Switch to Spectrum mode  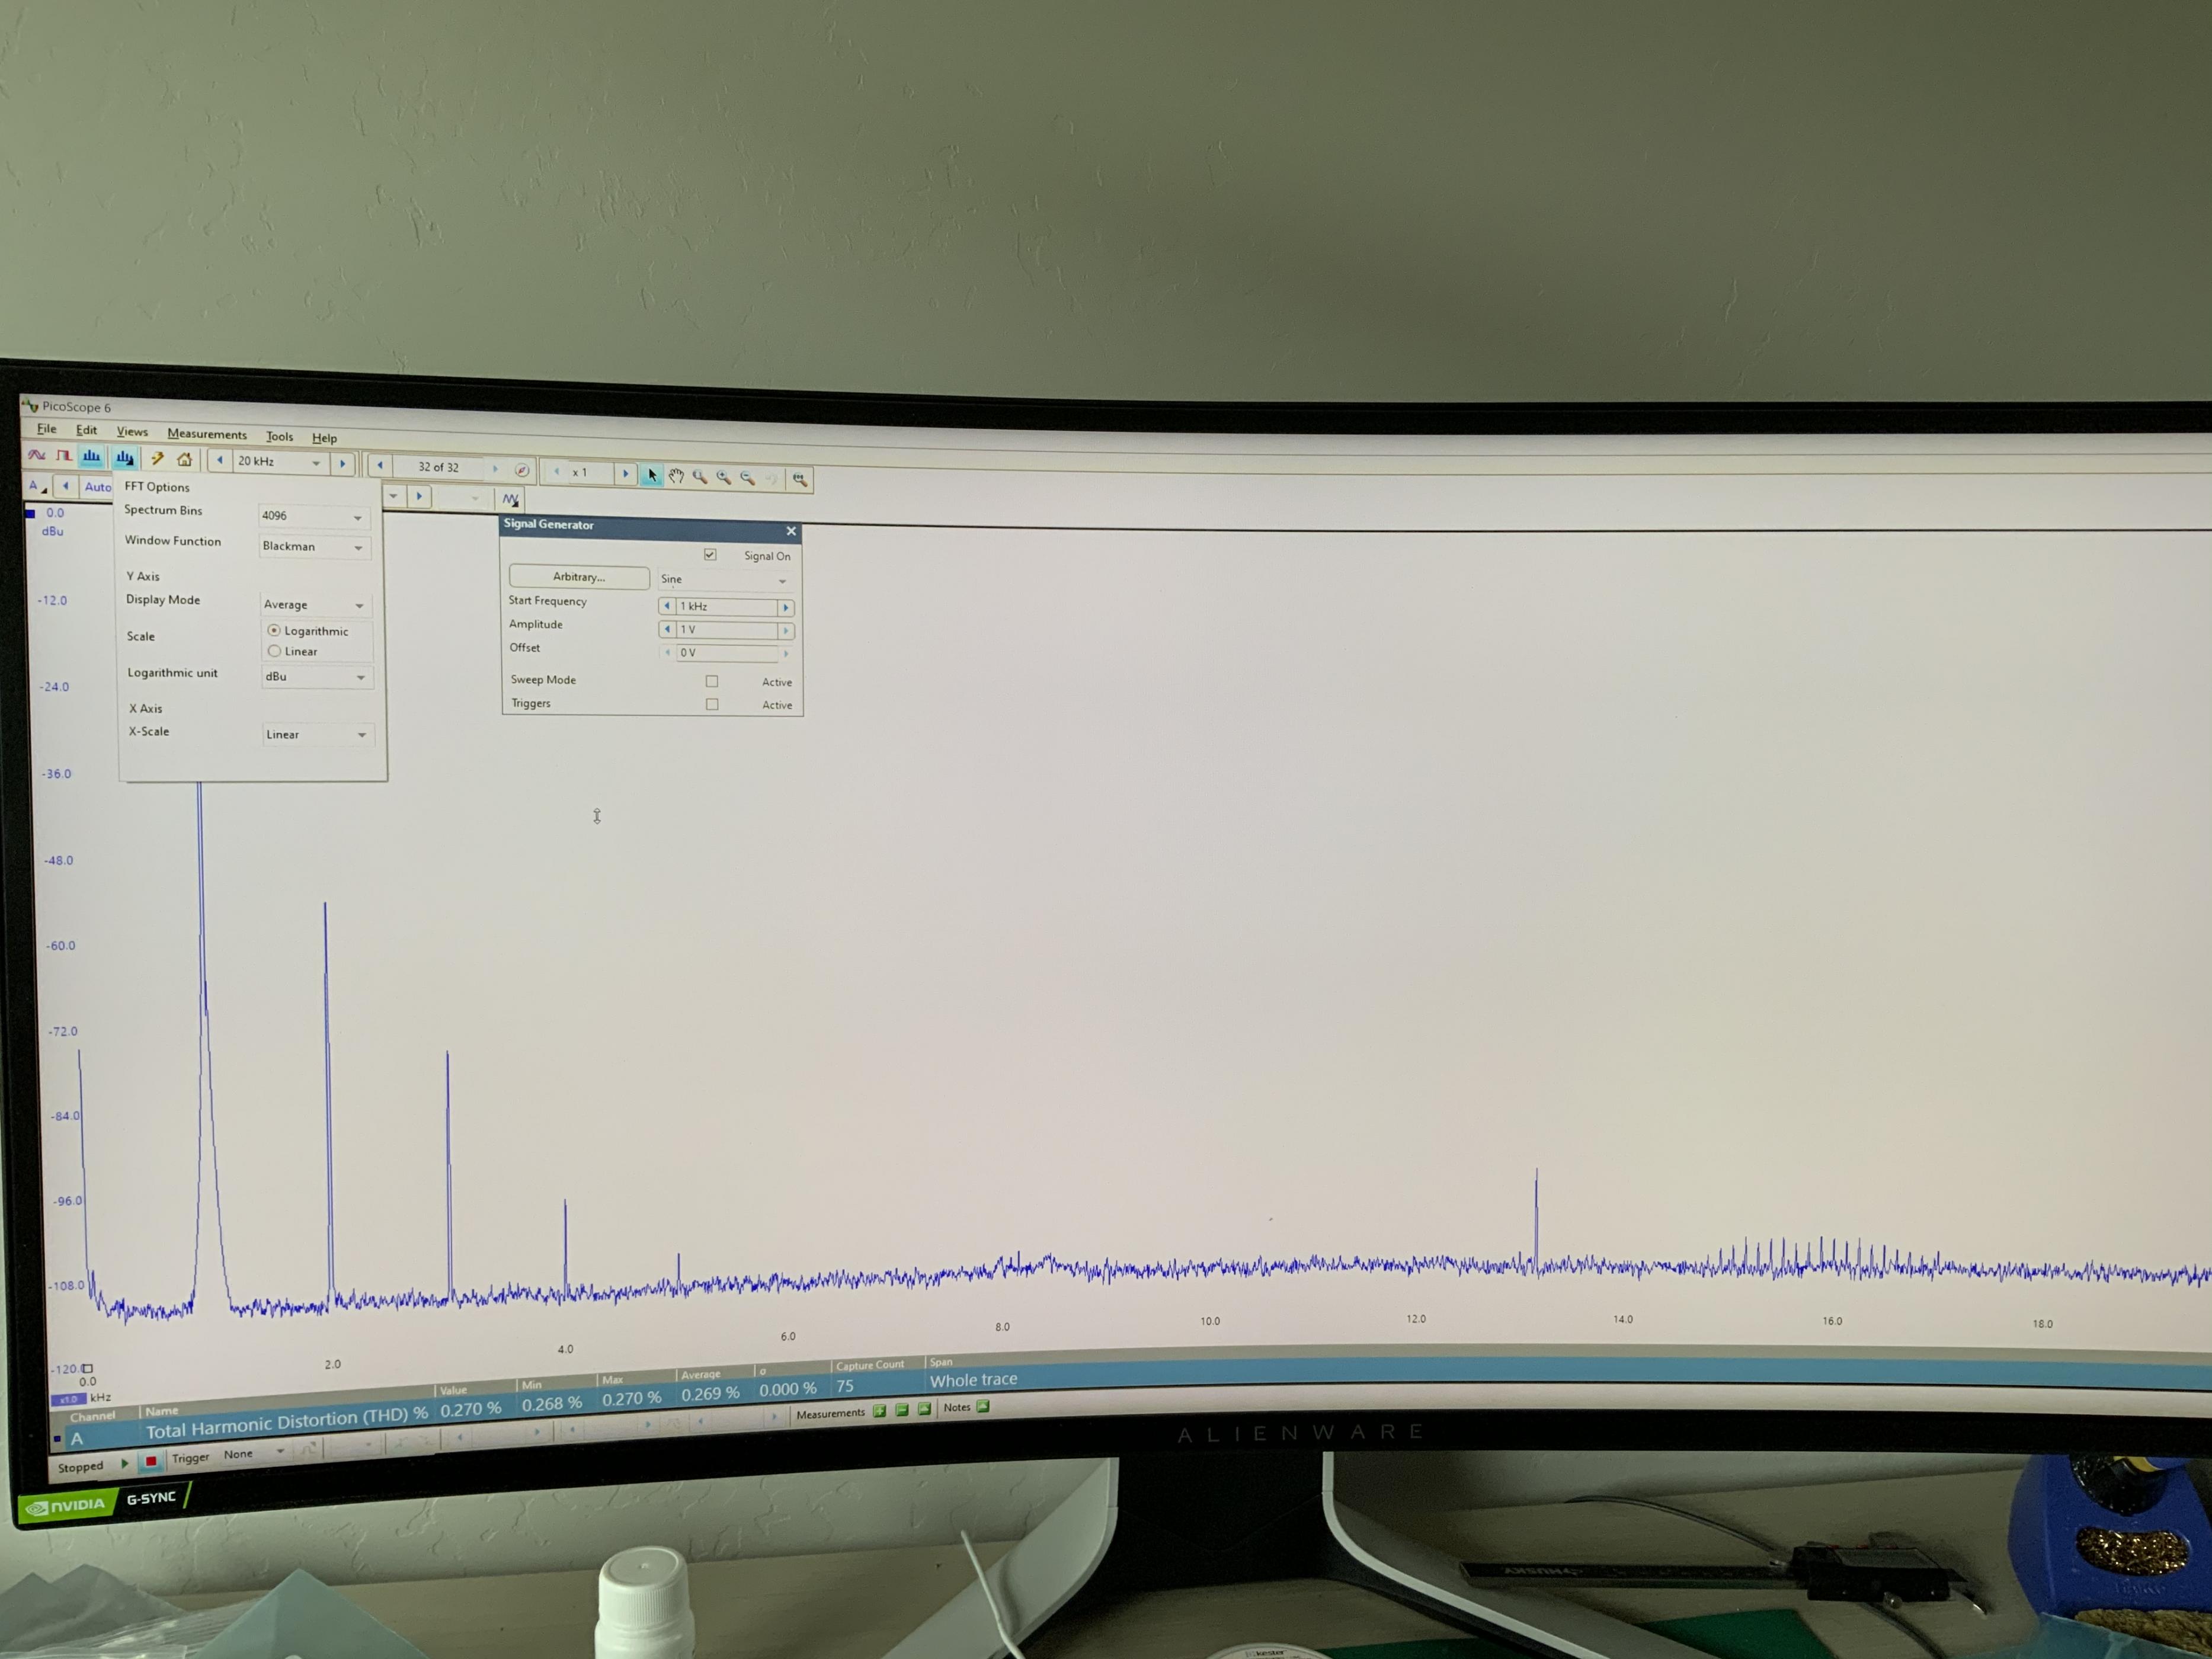pyautogui.click(x=92, y=457)
